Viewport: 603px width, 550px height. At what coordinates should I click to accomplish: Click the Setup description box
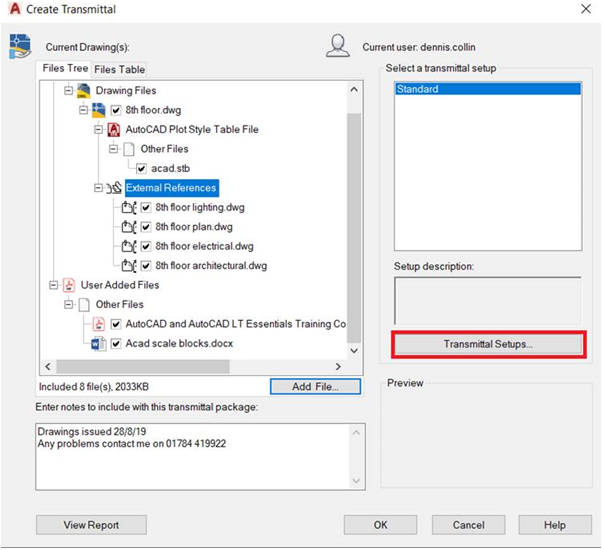[488, 301]
